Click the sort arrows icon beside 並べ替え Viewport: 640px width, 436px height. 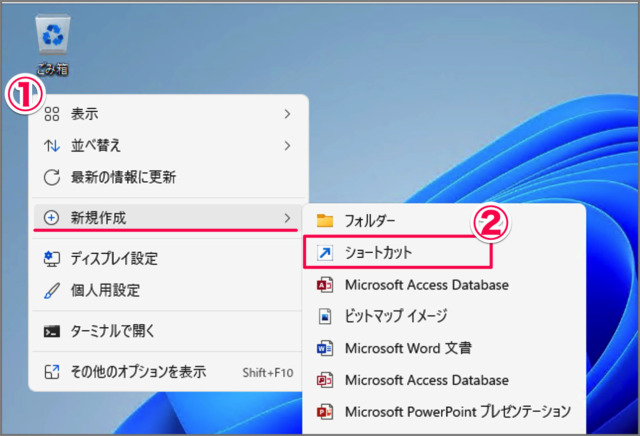click(52, 146)
